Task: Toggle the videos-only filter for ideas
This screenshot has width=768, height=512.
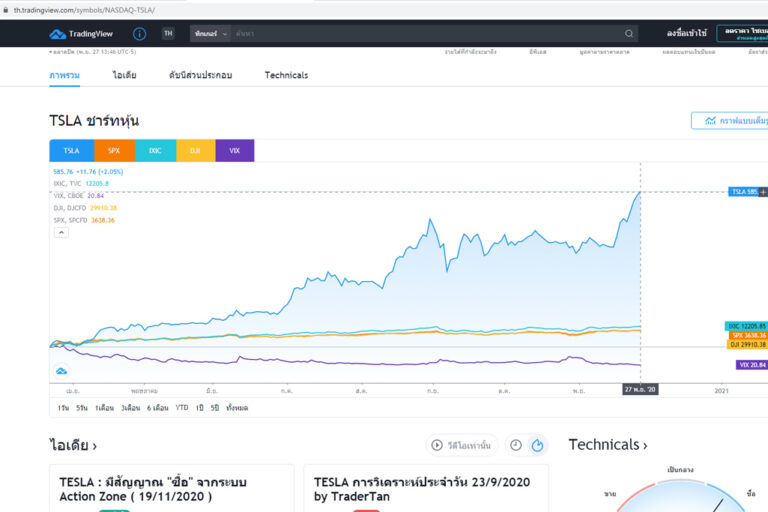Action: (462, 445)
